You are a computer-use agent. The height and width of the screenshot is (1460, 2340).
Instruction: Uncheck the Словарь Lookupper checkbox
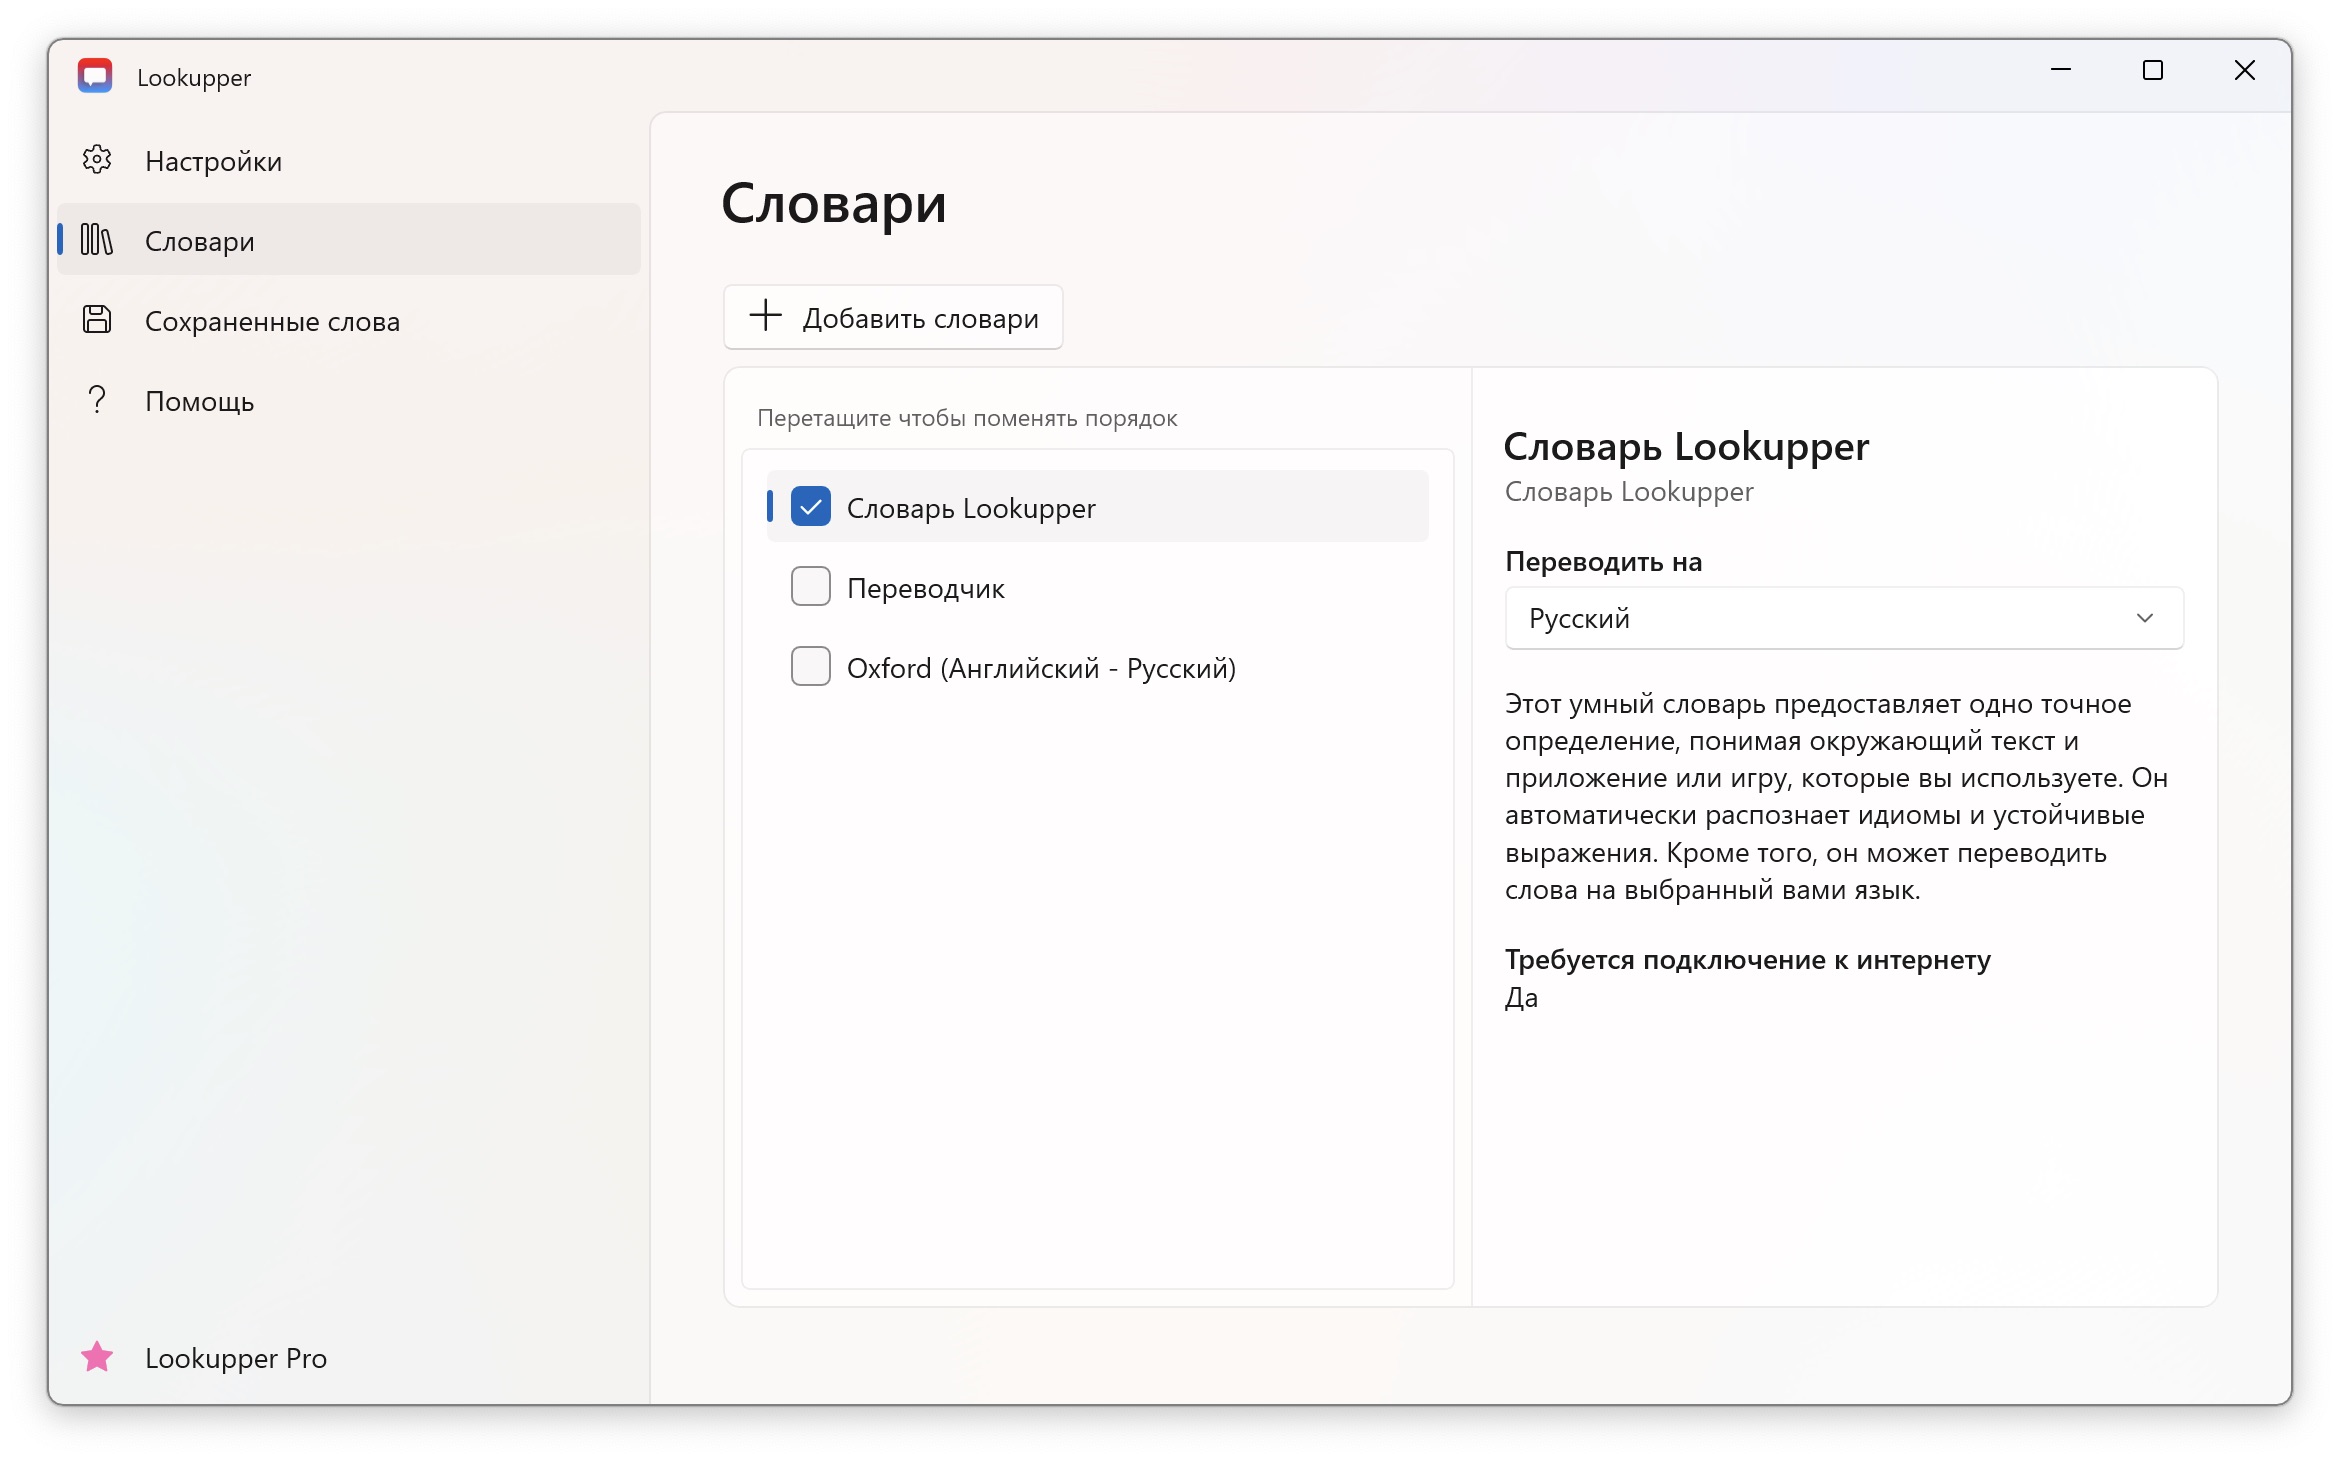pyautogui.click(x=811, y=507)
